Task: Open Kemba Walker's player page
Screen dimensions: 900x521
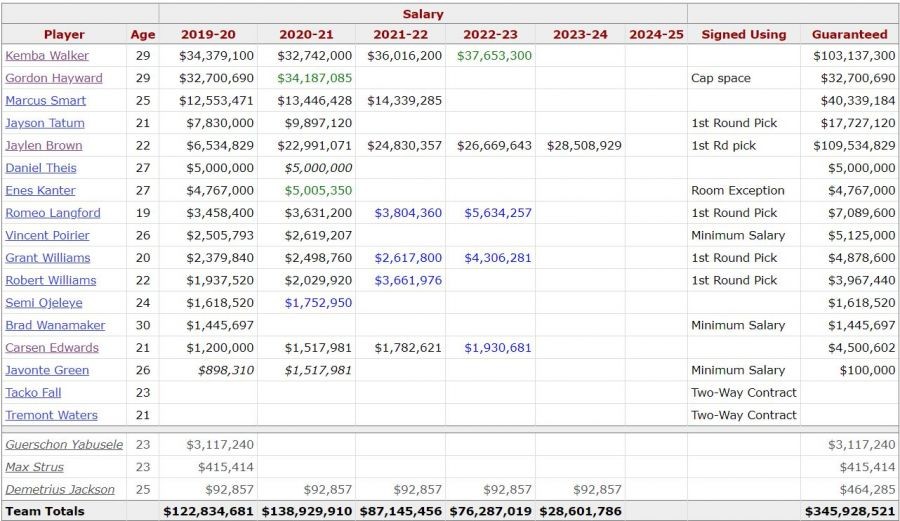Action: coord(47,56)
